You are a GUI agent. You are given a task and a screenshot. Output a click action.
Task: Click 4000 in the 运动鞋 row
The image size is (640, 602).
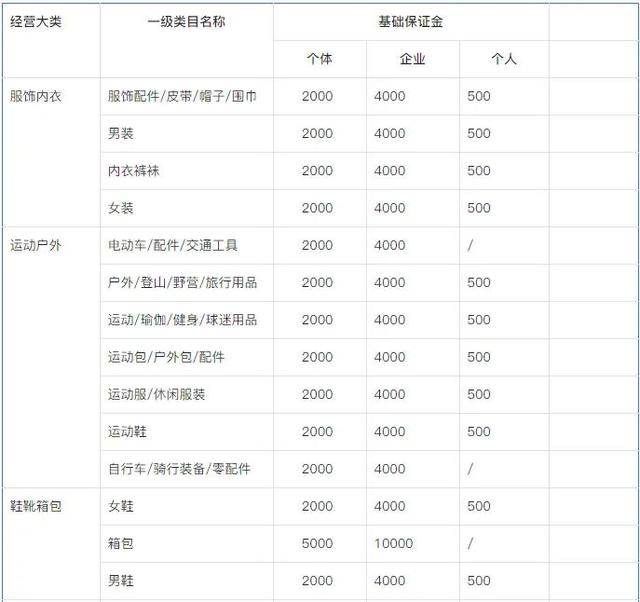pos(389,432)
